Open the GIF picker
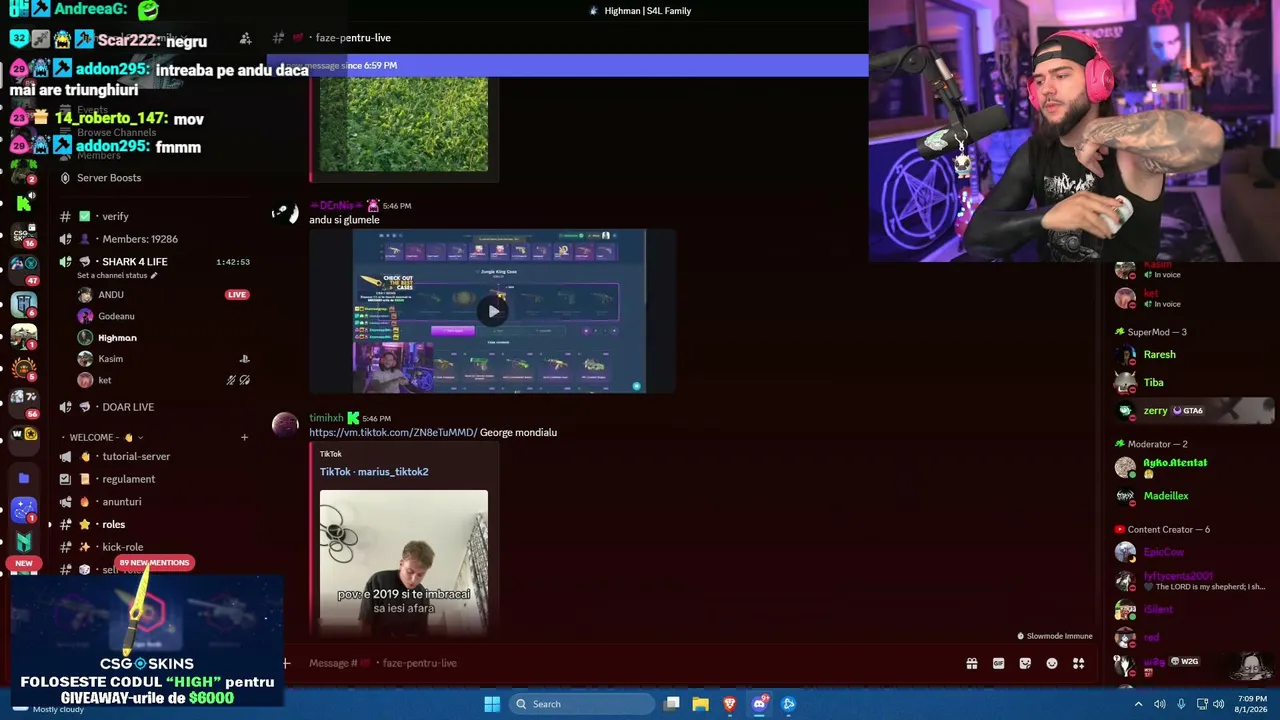1280x720 pixels. [x=998, y=663]
